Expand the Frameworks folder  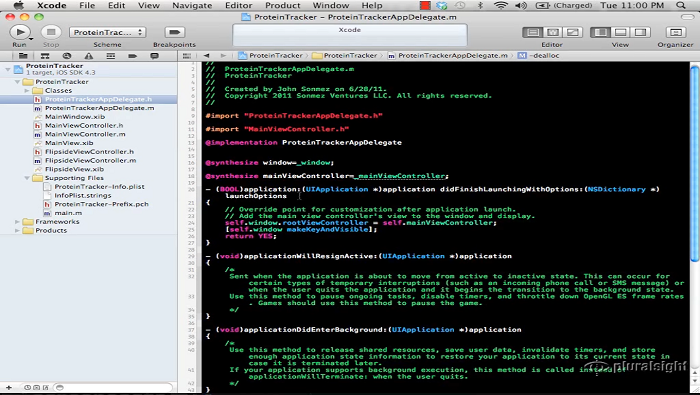tap(17, 222)
